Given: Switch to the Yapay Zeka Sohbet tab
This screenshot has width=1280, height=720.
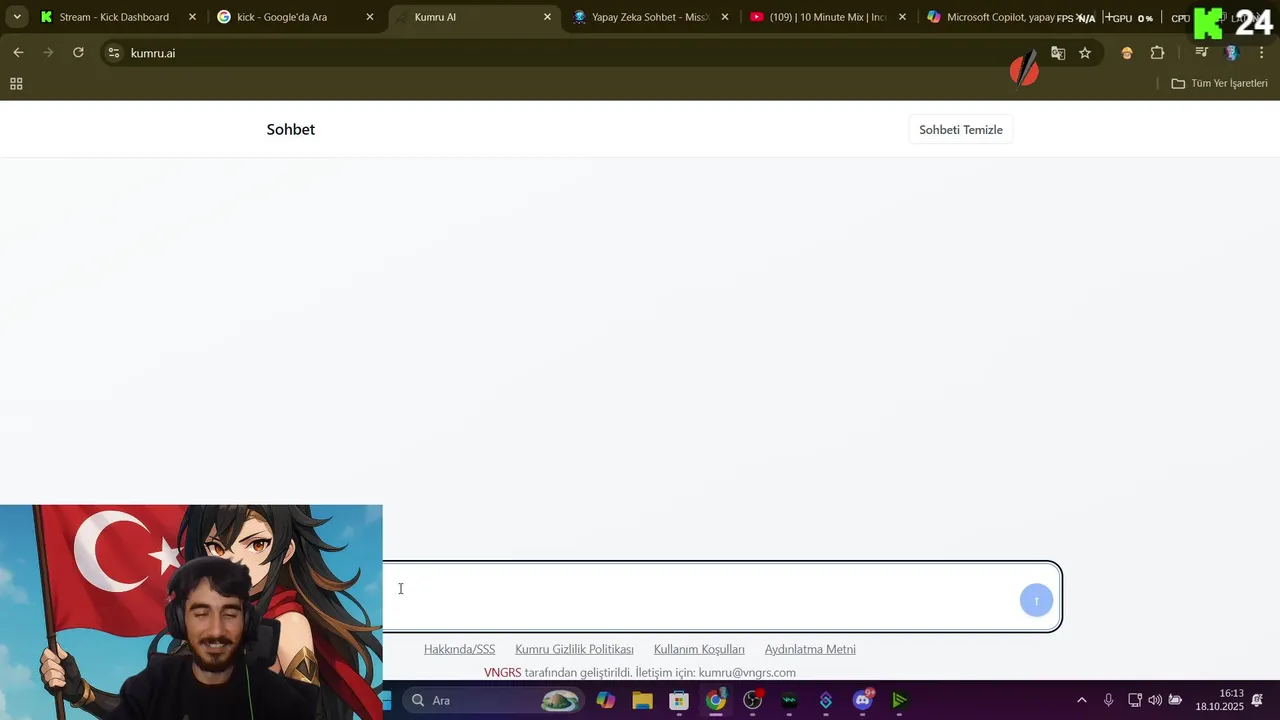Looking at the screenshot, I should pos(651,17).
